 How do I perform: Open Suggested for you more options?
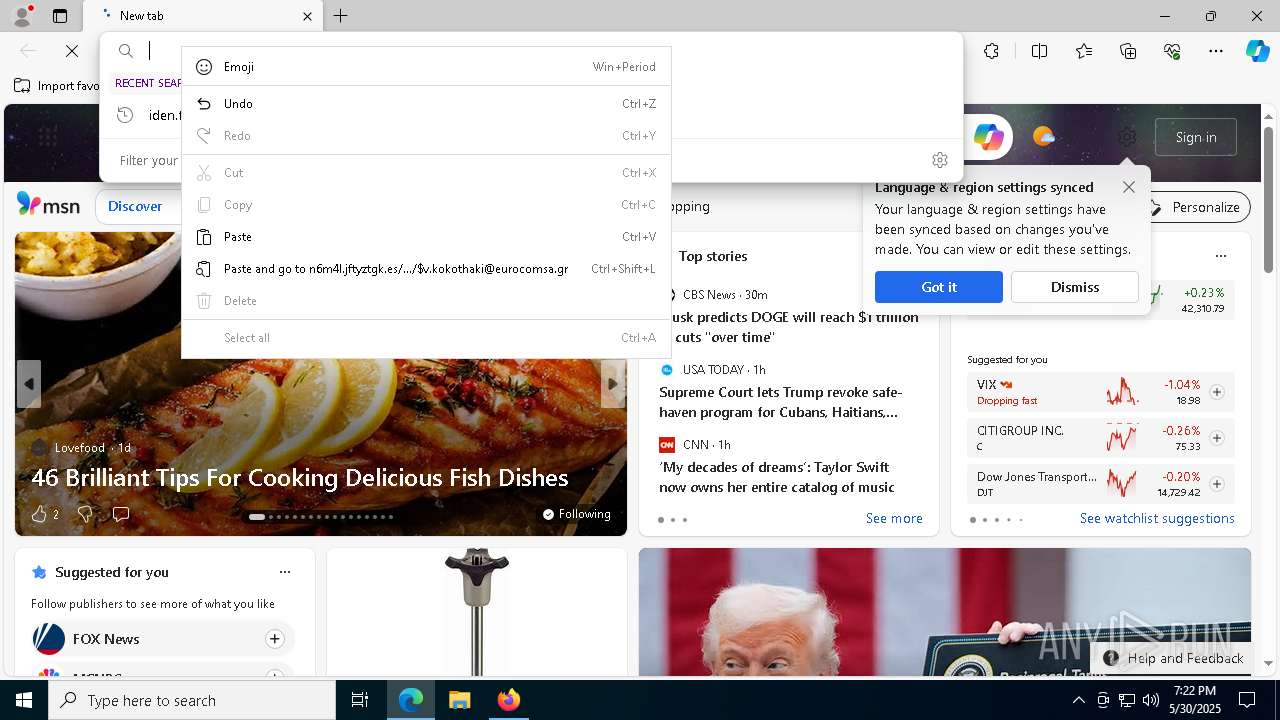click(285, 572)
